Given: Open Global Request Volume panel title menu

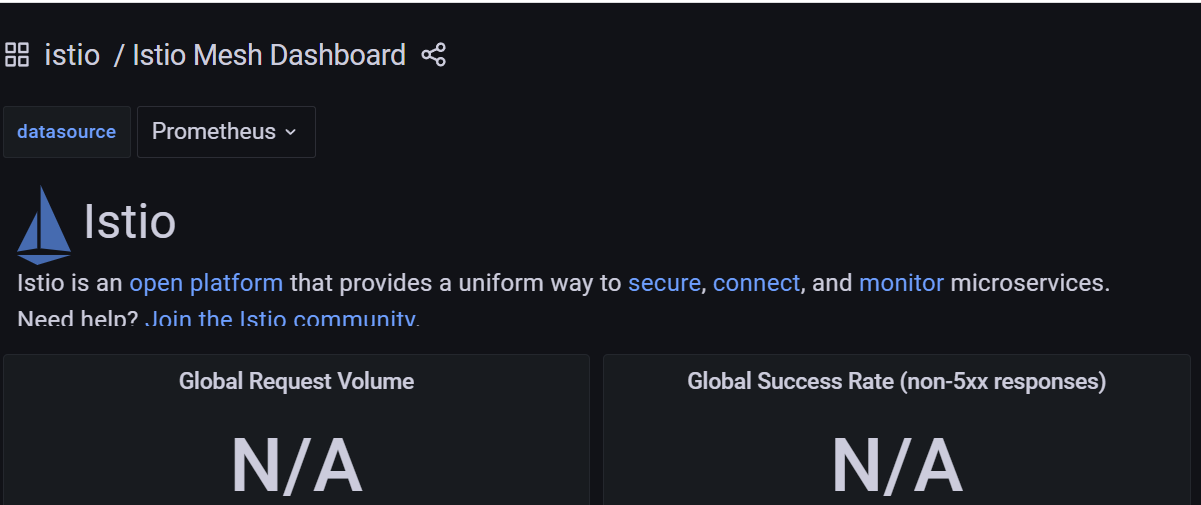Looking at the screenshot, I should click(x=296, y=381).
